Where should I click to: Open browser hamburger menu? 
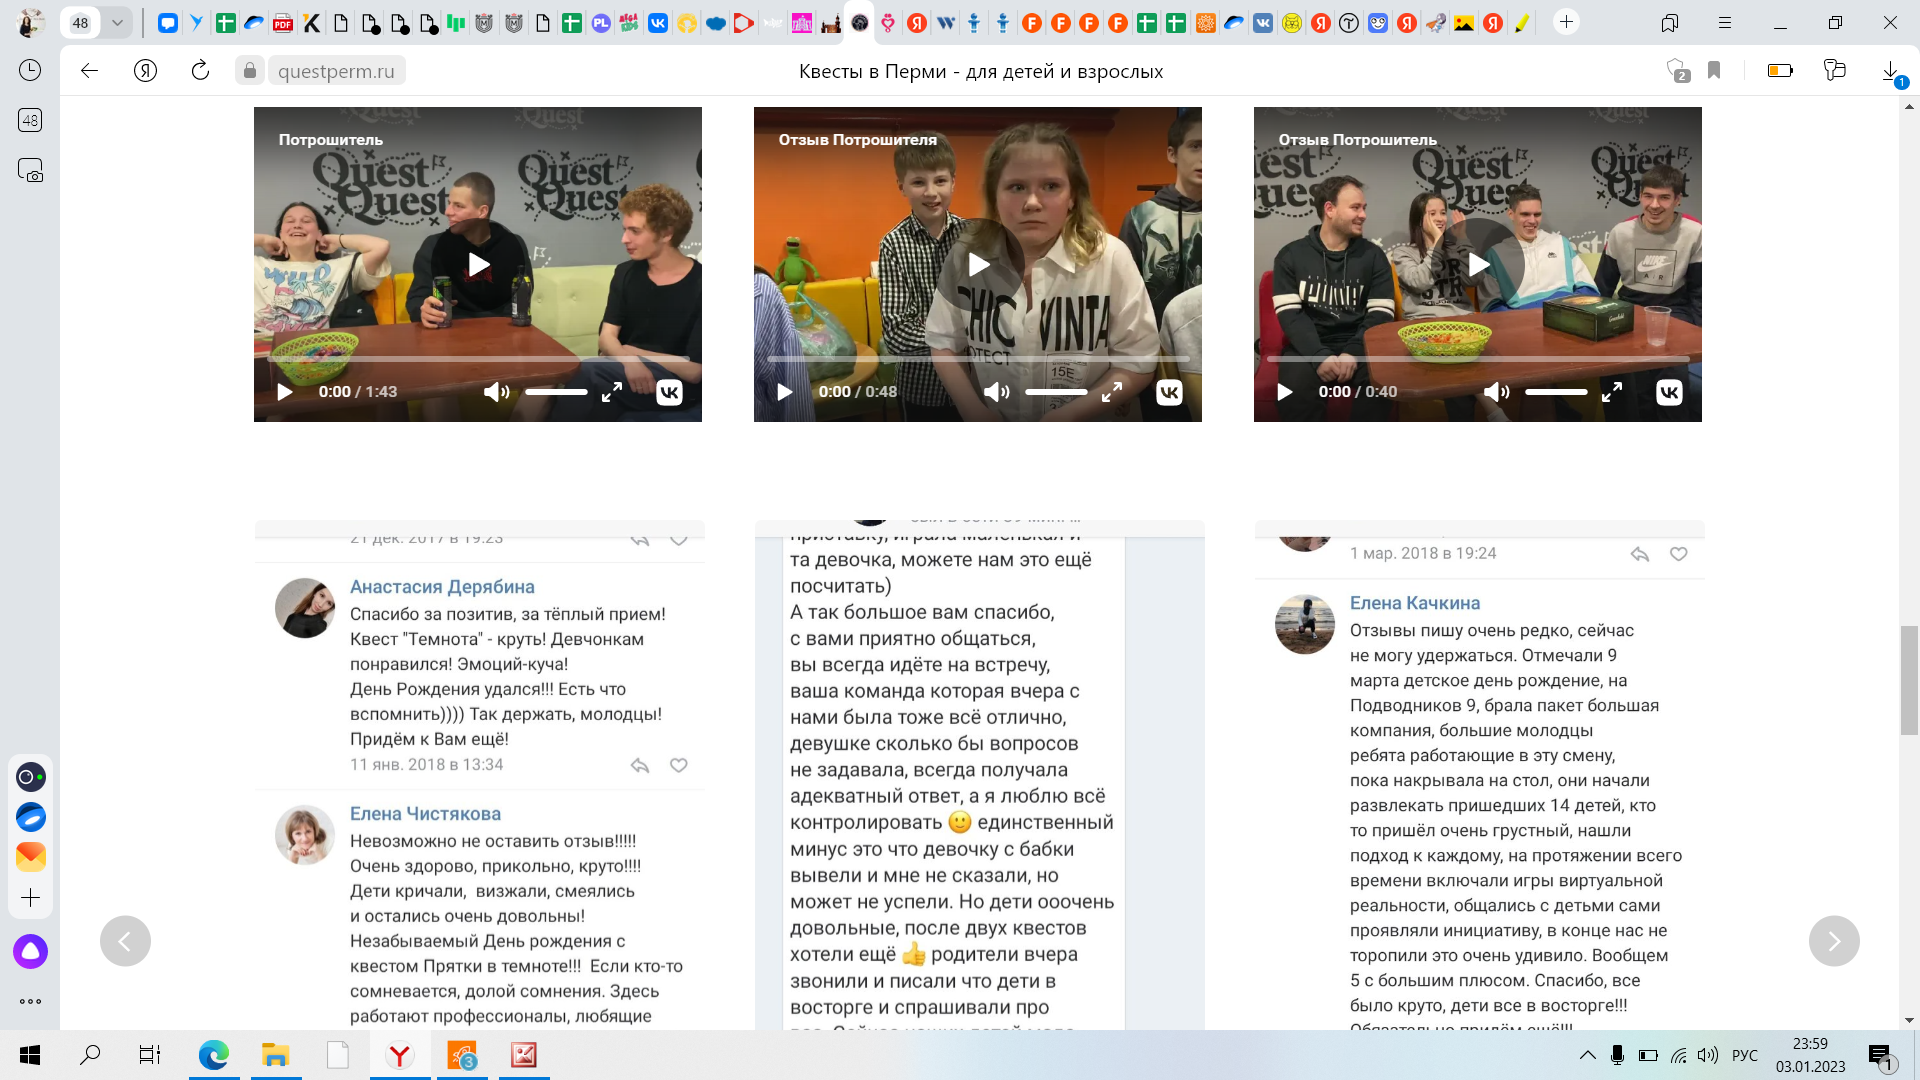pyautogui.click(x=1724, y=22)
